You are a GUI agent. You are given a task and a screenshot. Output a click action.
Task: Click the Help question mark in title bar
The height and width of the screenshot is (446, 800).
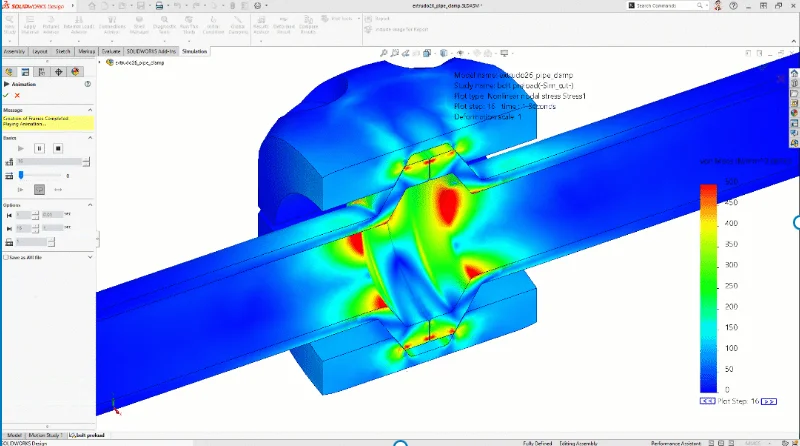point(733,6)
